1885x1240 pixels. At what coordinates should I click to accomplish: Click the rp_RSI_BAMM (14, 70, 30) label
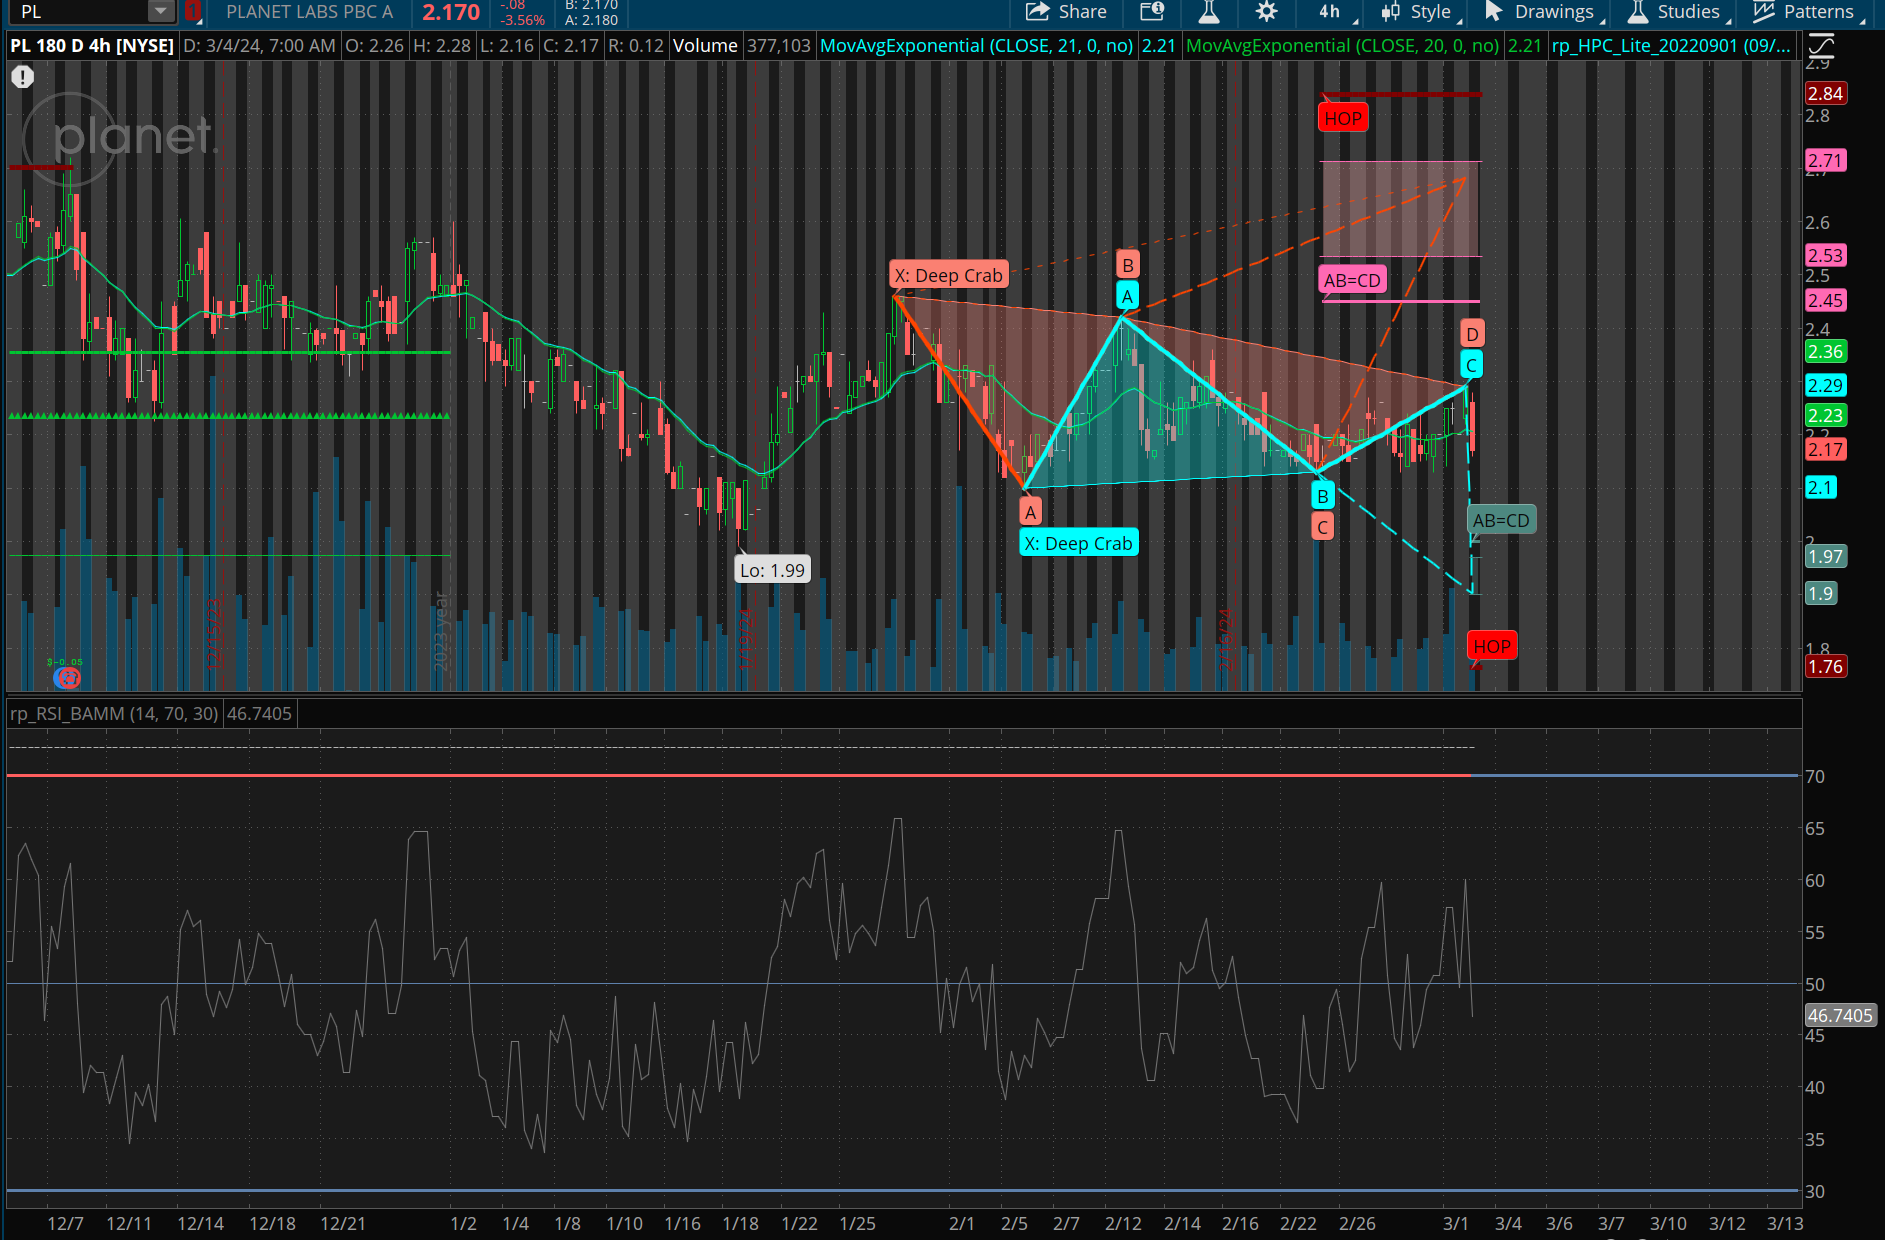click(x=114, y=714)
